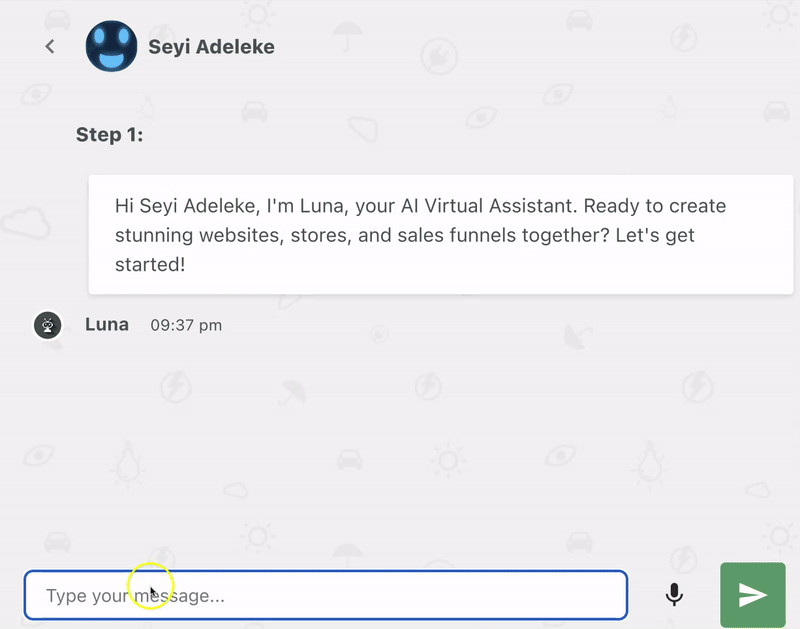Go back using the left chevron arrow
This screenshot has width=800, height=629.
click(x=49, y=46)
